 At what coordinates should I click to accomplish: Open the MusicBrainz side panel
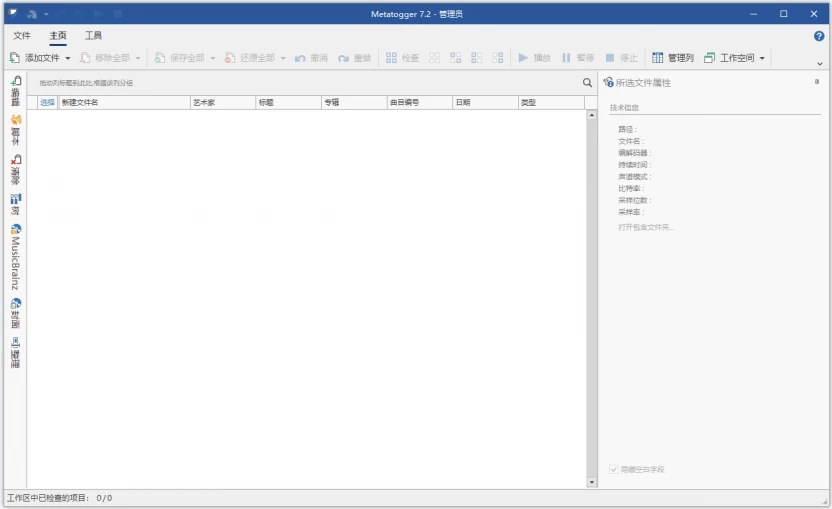(x=16, y=256)
